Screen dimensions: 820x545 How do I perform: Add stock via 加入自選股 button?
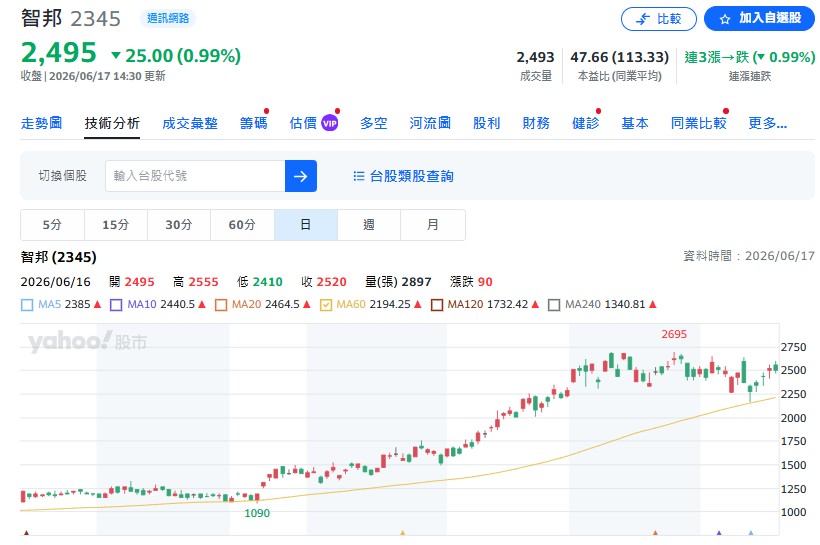[x=759, y=19]
